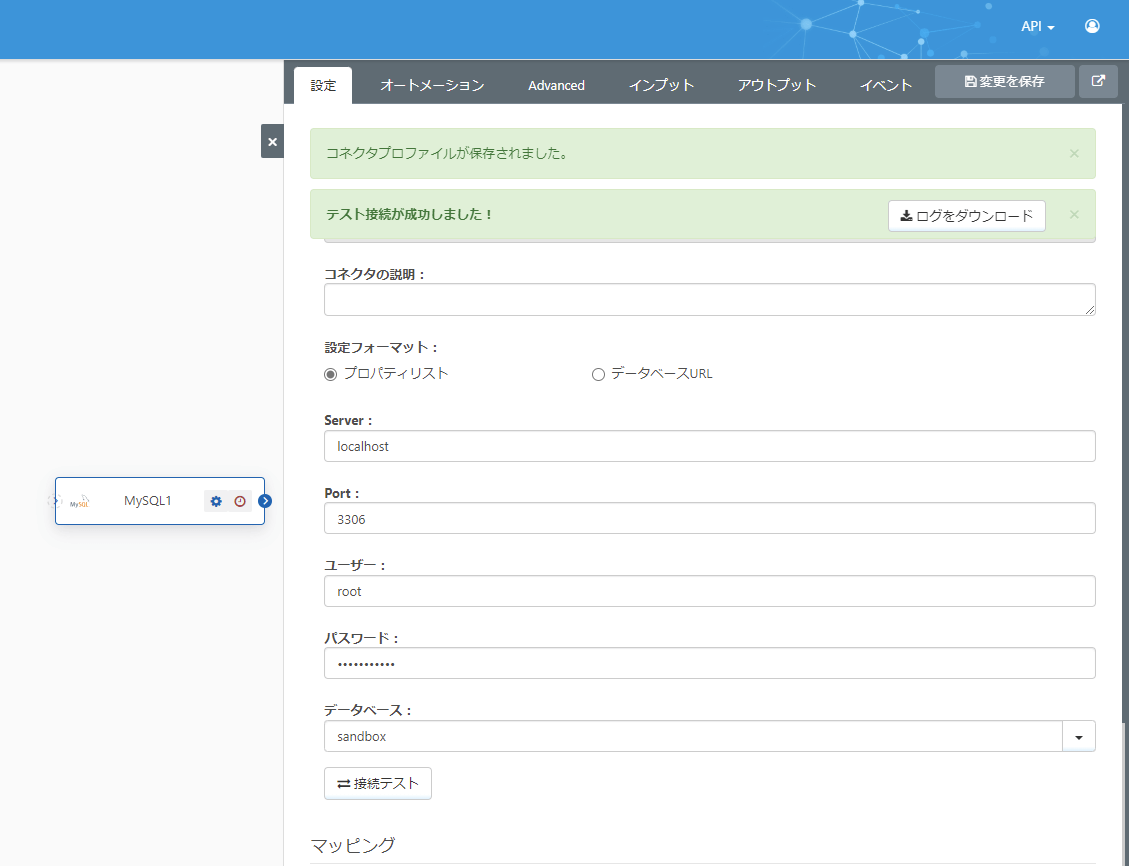This screenshot has width=1129, height=866.
Task: Click into the Server input field
Action: (x=709, y=446)
